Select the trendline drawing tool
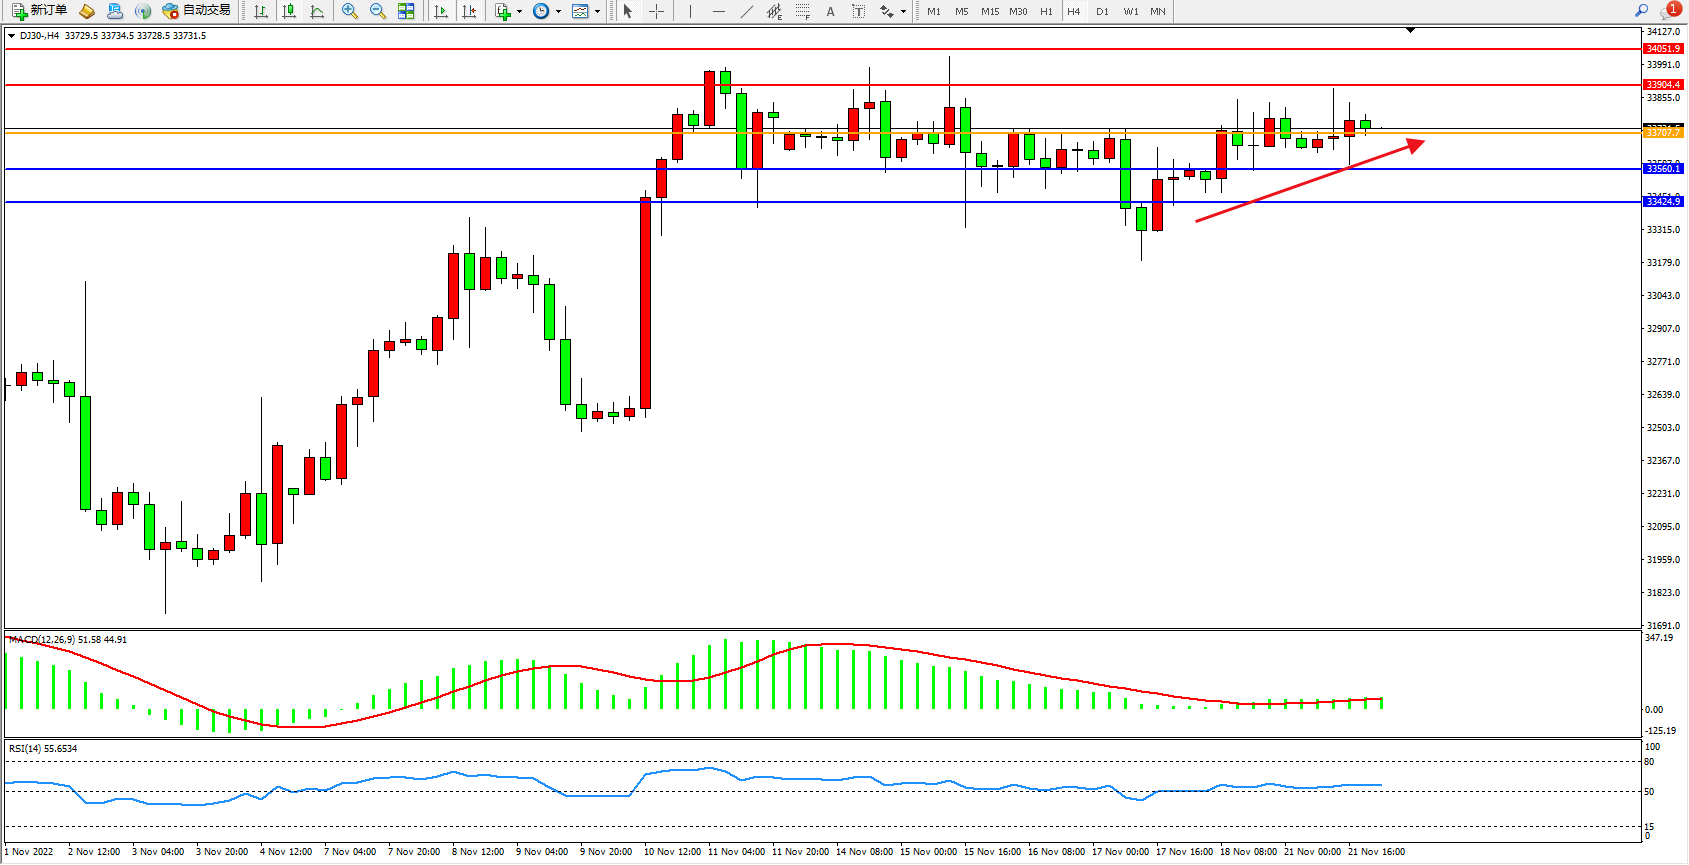1689x865 pixels. coord(747,11)
